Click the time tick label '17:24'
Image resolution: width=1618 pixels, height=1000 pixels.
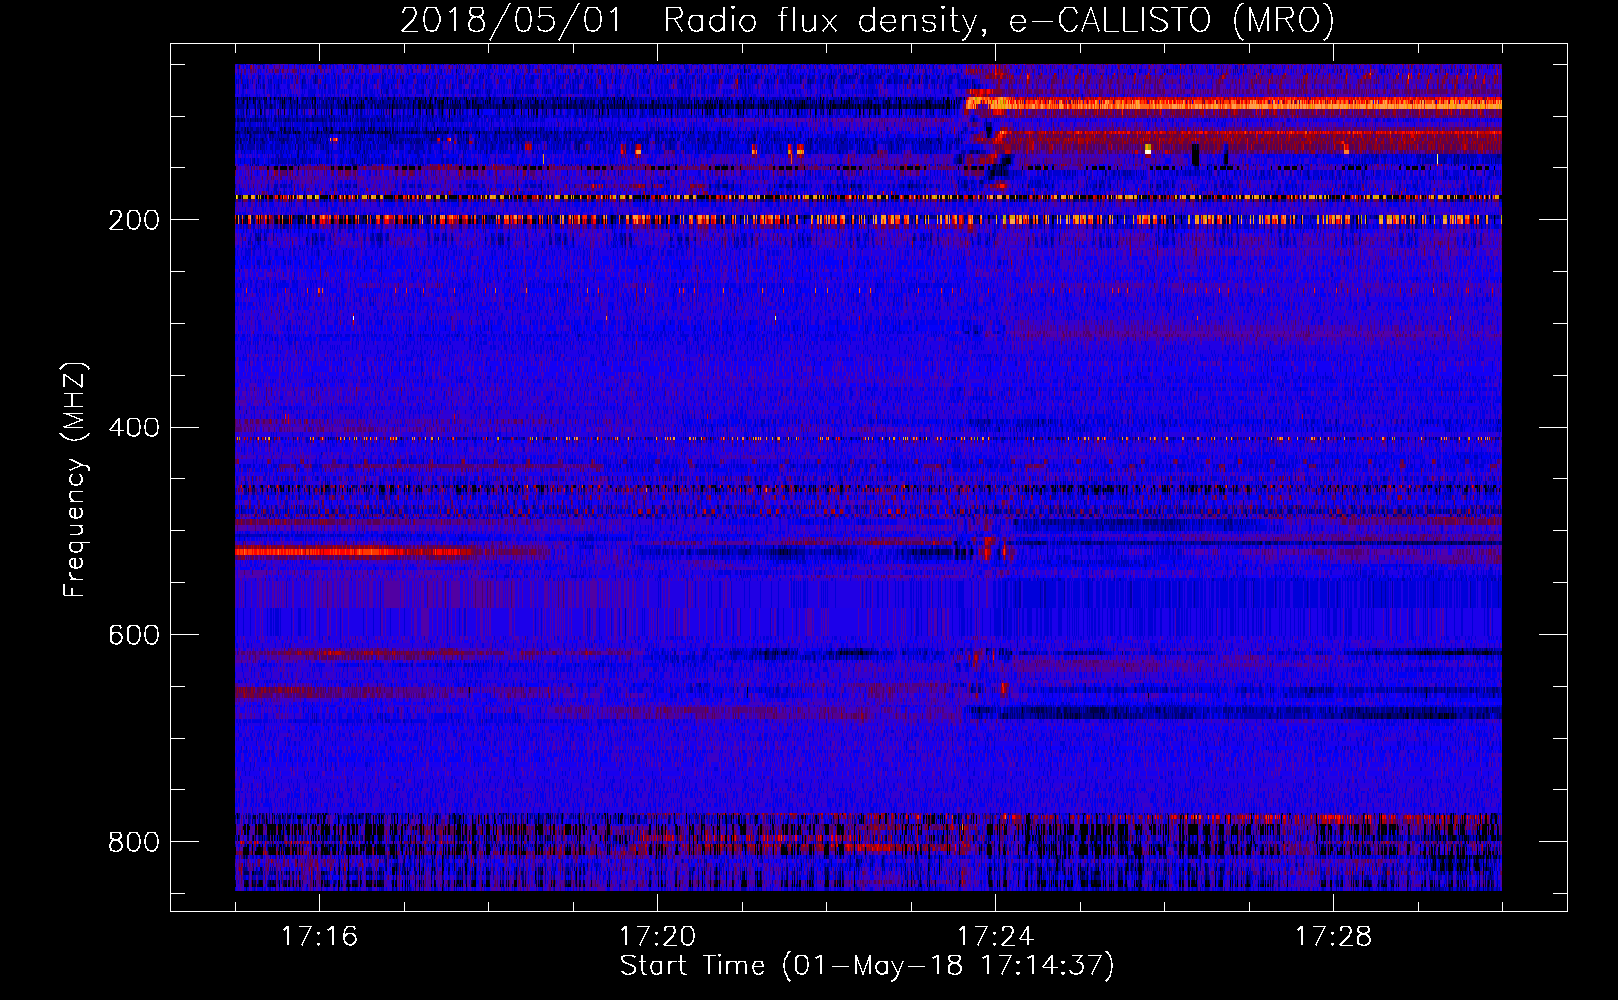click(995, 937)
